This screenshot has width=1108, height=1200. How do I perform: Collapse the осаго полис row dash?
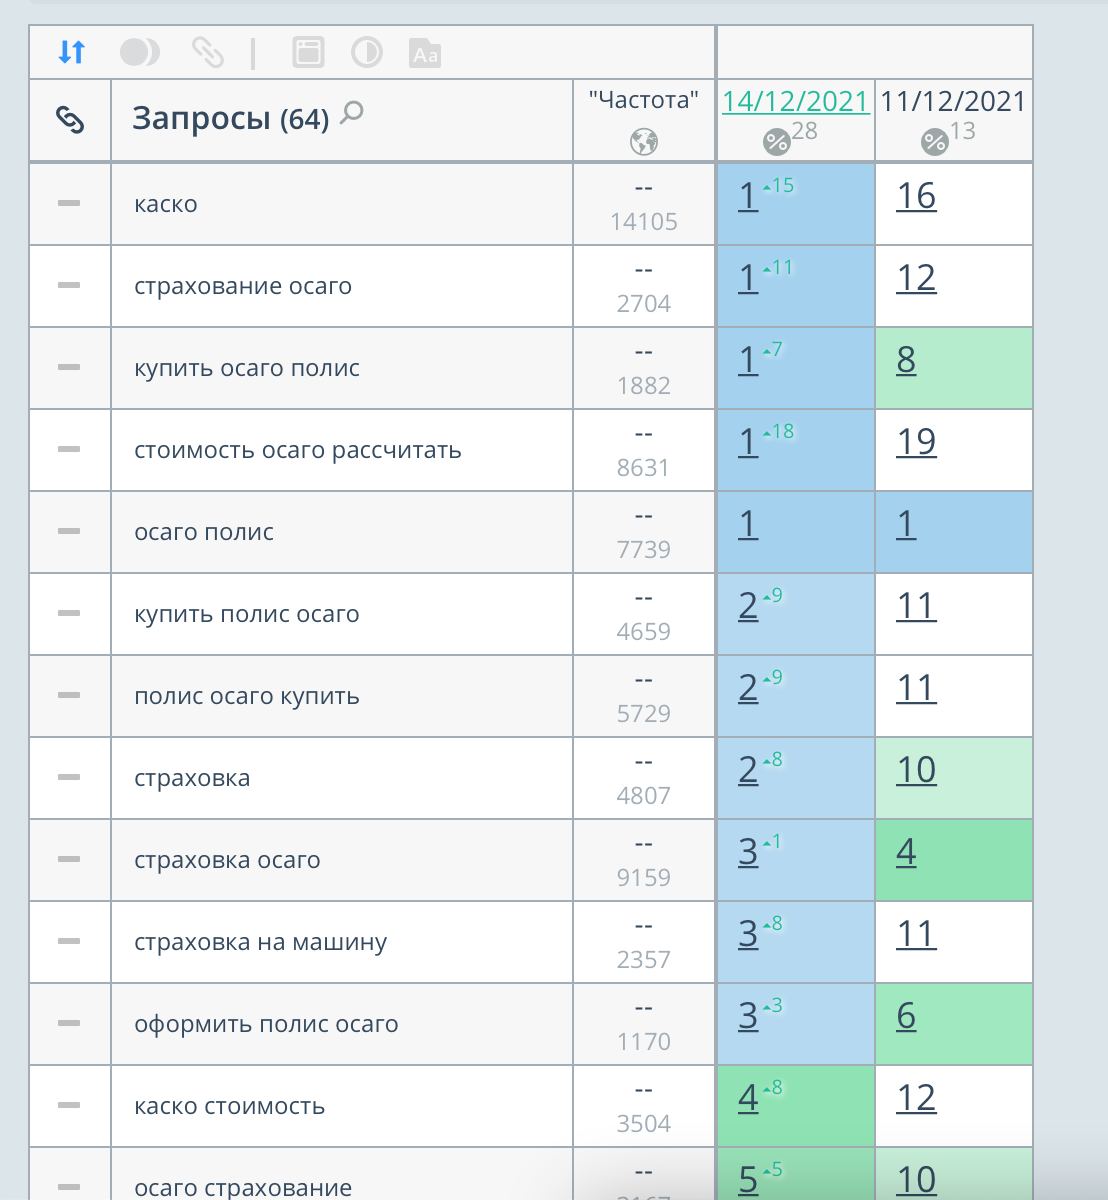69,531
